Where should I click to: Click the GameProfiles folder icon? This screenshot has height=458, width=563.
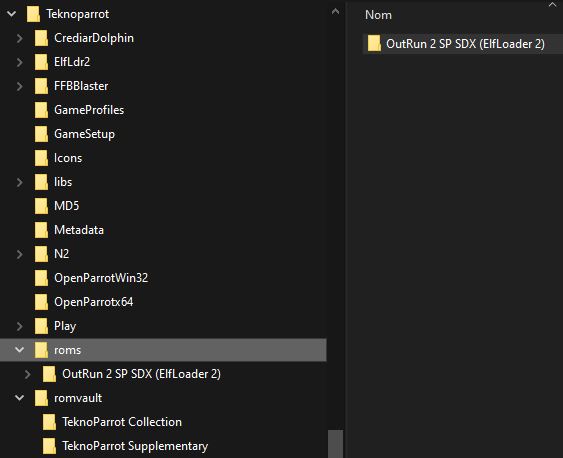(x=41, y=110)
